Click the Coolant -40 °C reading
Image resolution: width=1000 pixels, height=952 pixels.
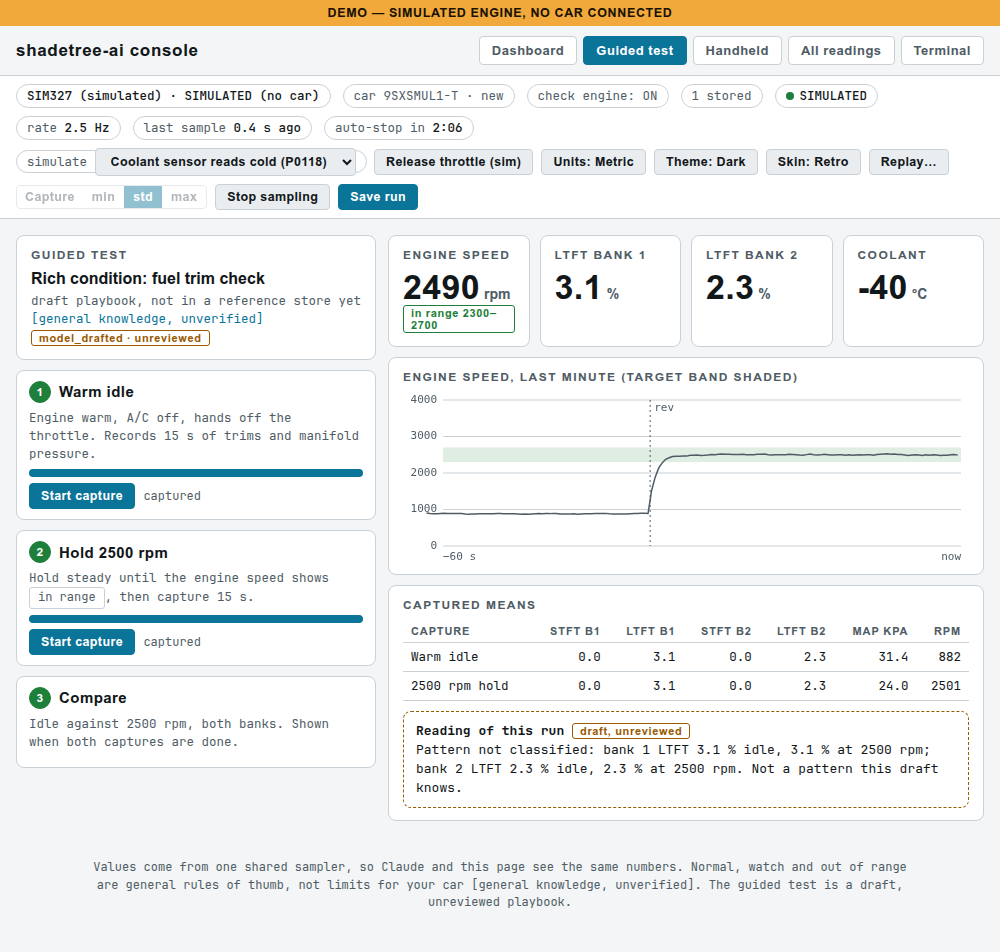coord(892,288)
